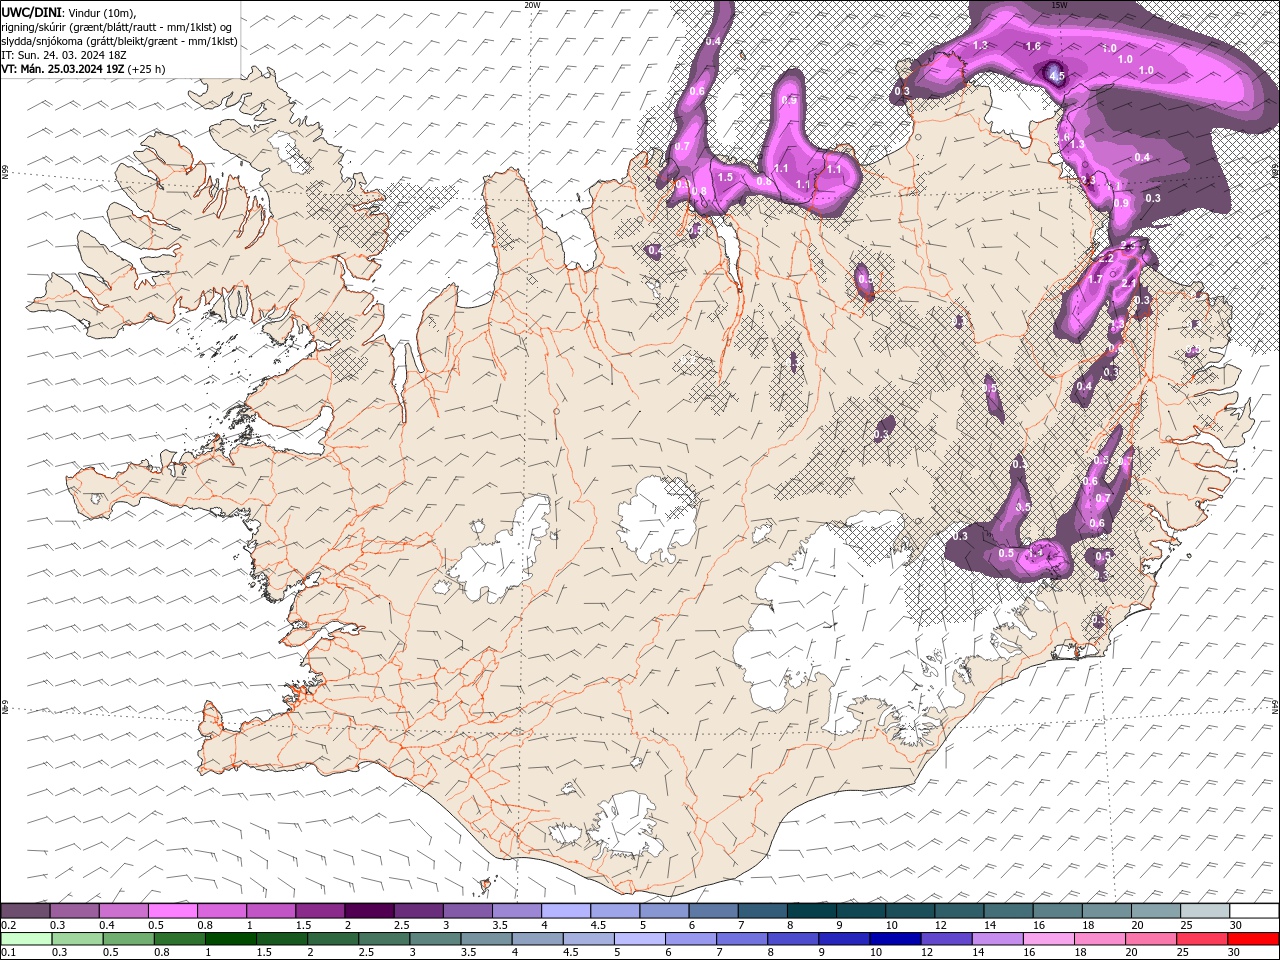Click the init time 'IT: Sun. 24. 03. 2024 18Z'
The height and width of the screenshot is (960, 1280).
pos(63,55)
